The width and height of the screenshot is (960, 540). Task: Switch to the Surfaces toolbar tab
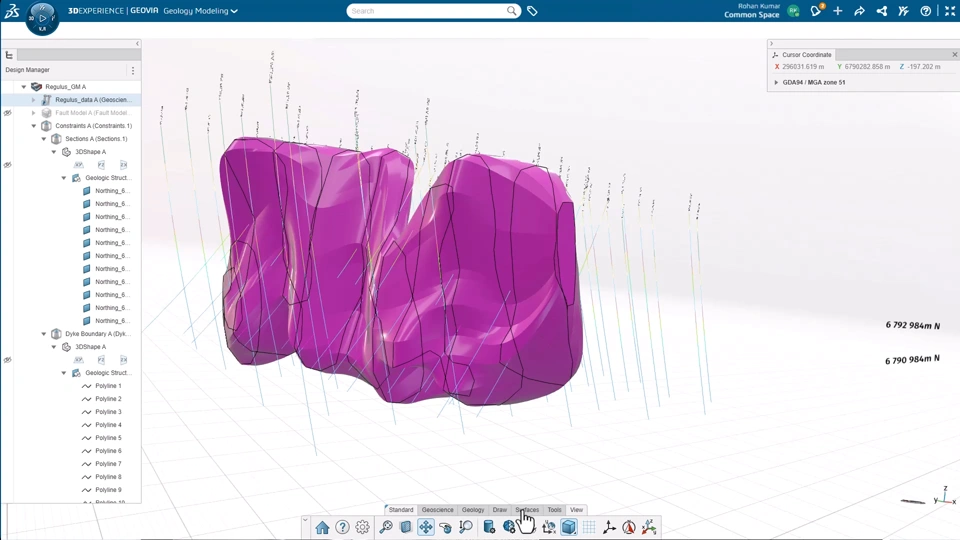coord(527,509)
